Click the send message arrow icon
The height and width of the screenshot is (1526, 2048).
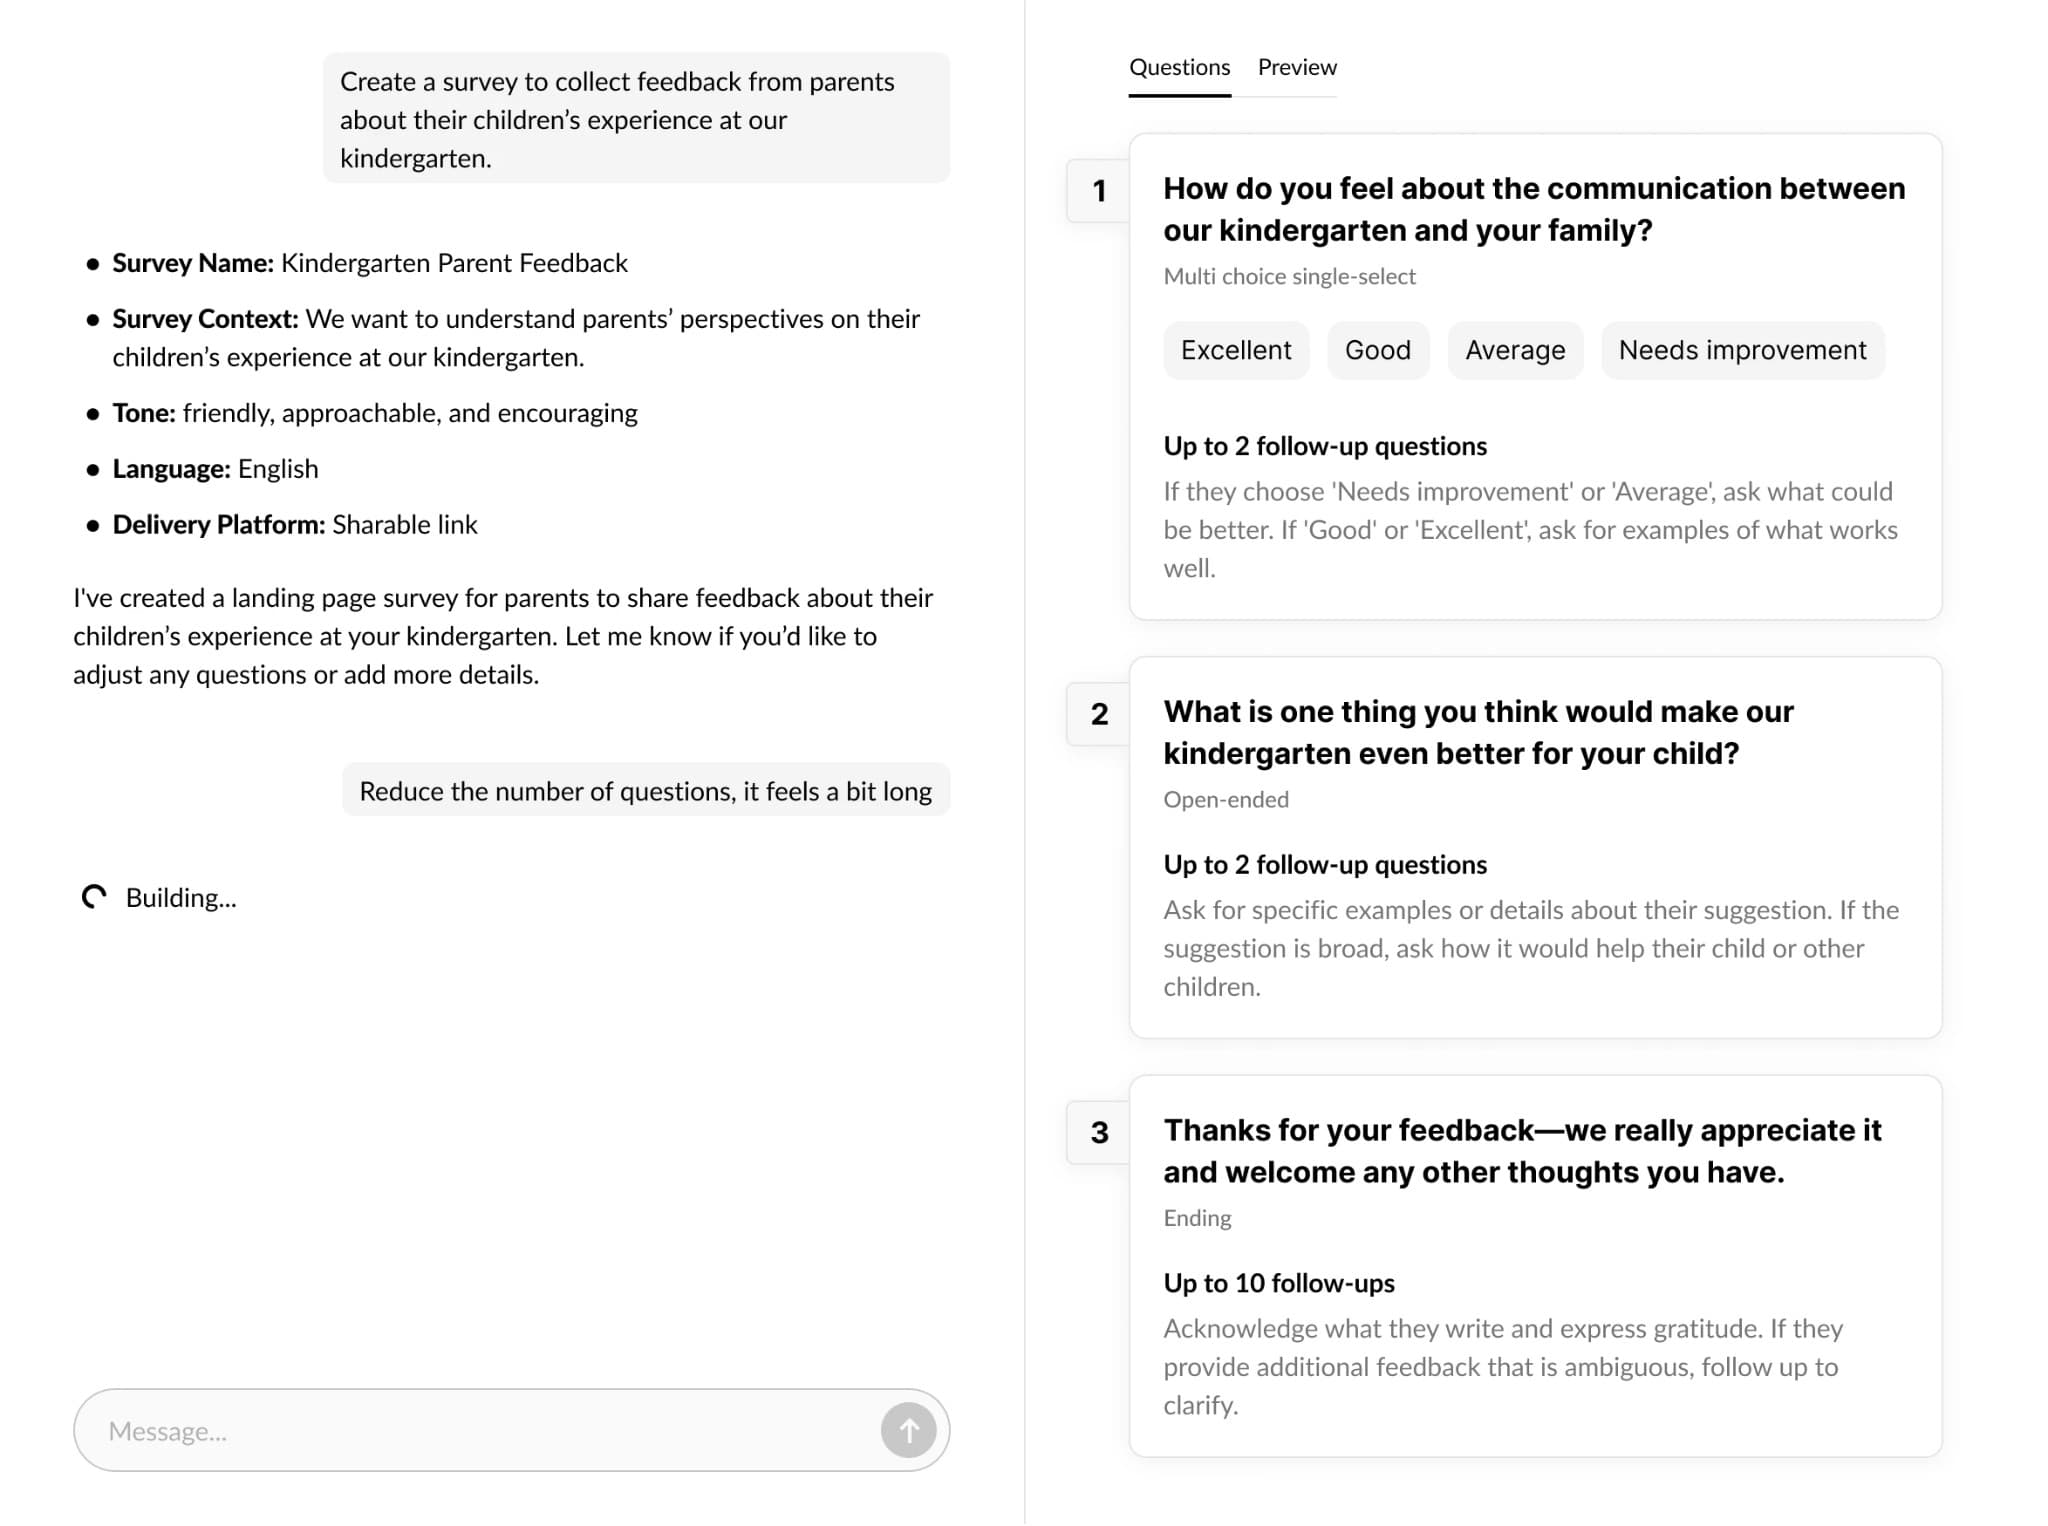[x=908, y=1430]
